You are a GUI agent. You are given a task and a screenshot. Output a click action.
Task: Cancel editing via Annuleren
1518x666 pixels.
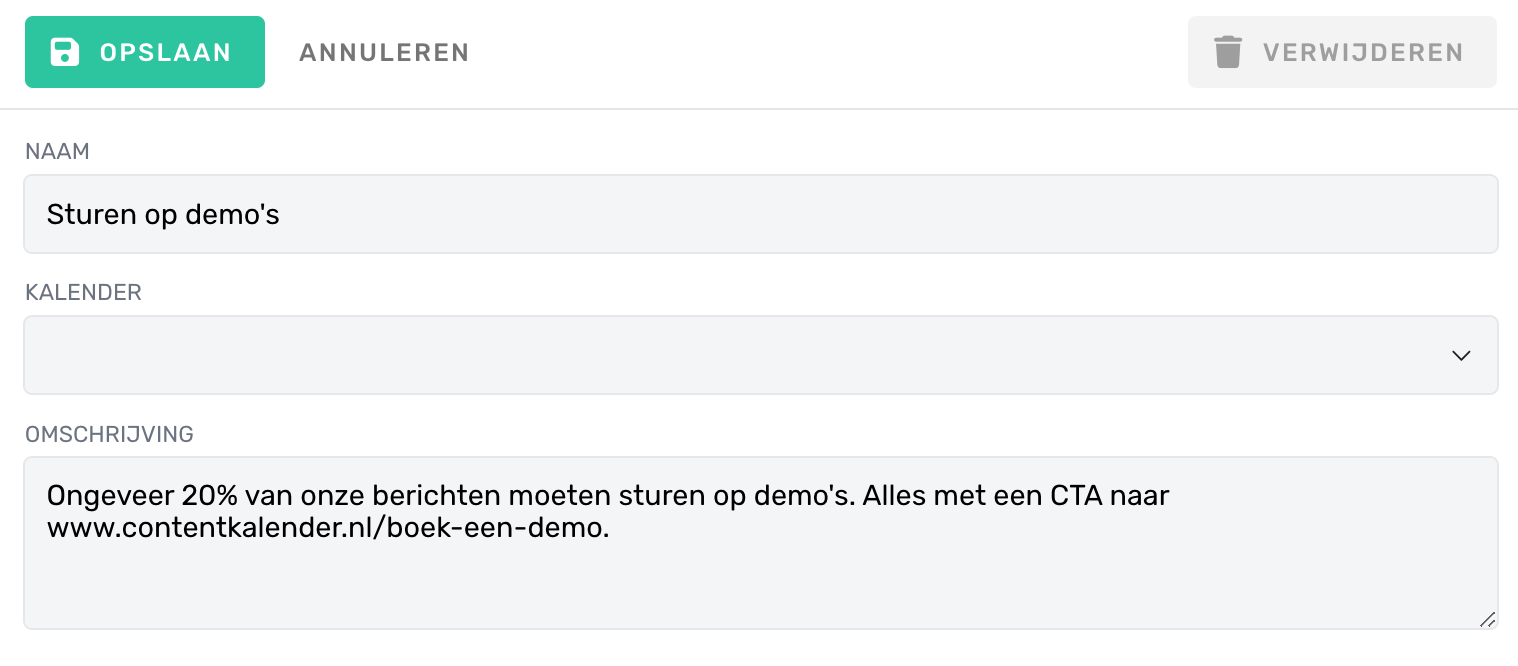(384, 52)
